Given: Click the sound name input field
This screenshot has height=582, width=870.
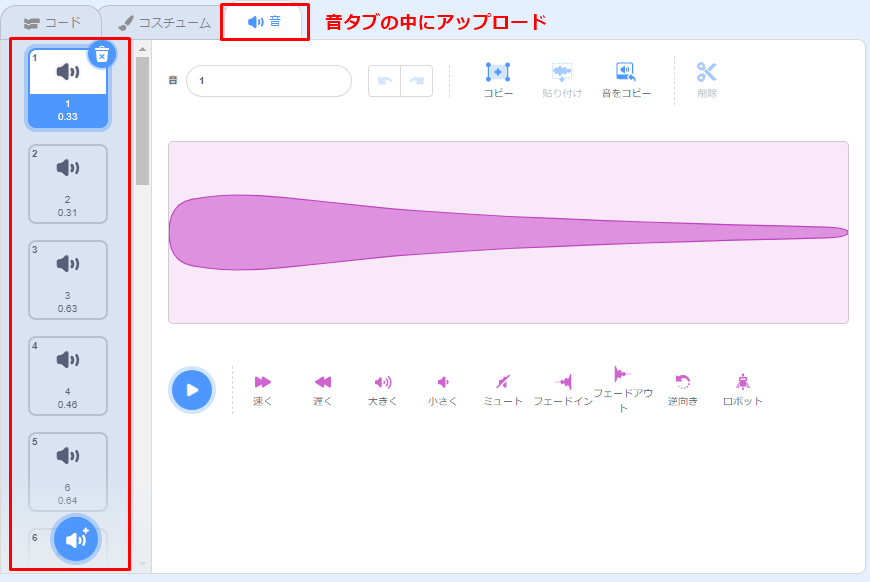Looking at the screenshot, I should [x=269, y=81].
